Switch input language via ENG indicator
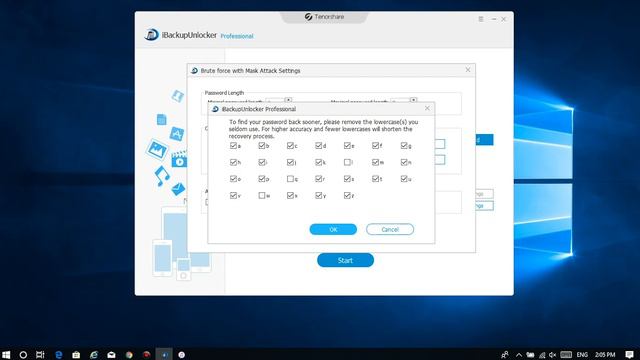The height and width of the screenshot is (360, 640). coord(582,355)
